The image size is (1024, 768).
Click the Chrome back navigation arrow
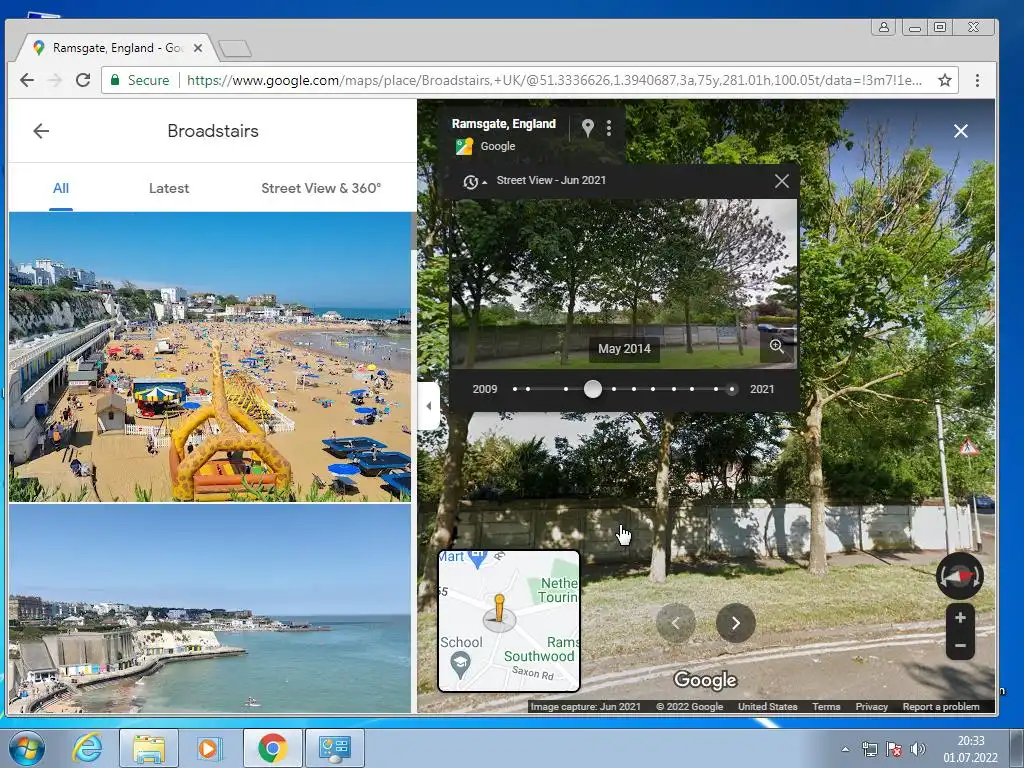pos(27,80)
